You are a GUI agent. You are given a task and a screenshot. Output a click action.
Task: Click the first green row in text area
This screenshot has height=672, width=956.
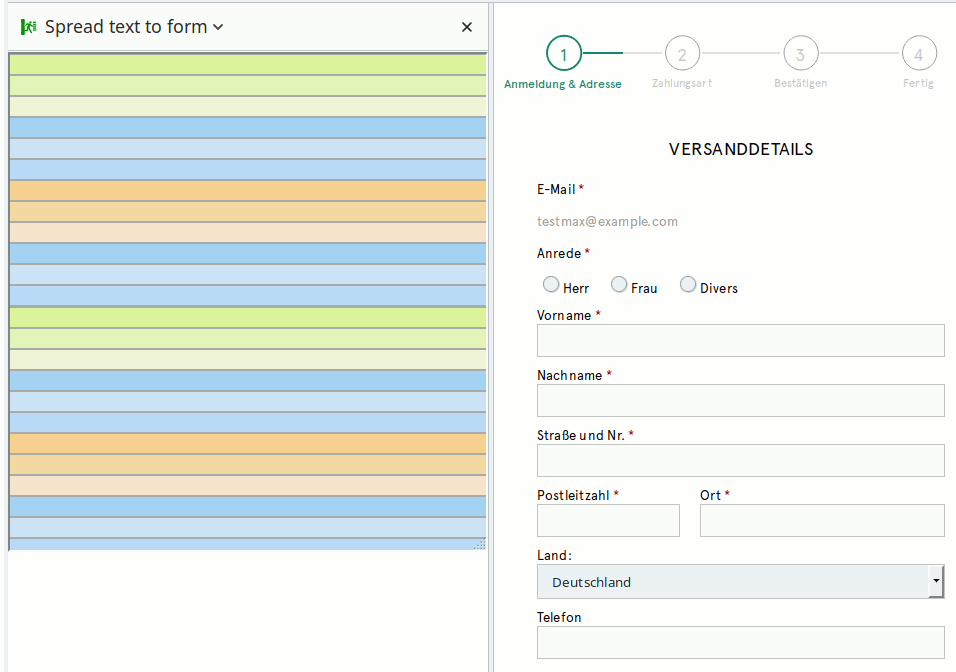pyautogui.click(x=247, y=64)
